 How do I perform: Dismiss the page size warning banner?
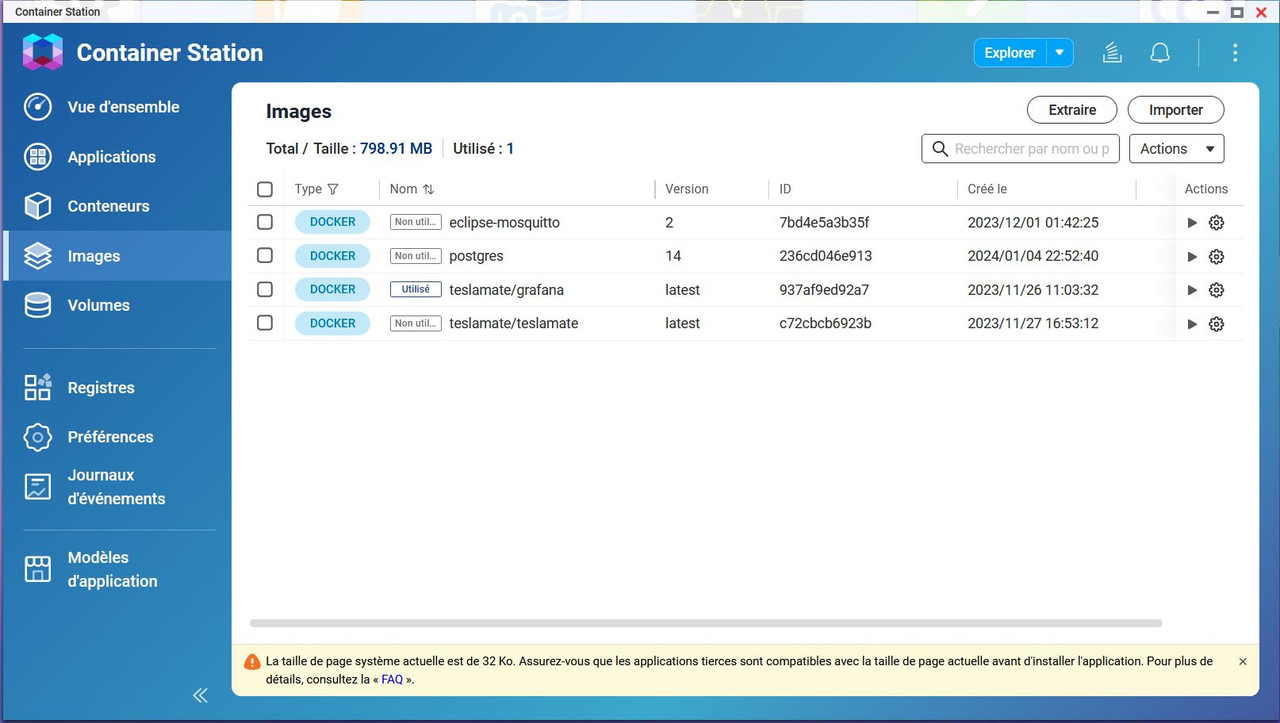click(x=1243, y=662)
